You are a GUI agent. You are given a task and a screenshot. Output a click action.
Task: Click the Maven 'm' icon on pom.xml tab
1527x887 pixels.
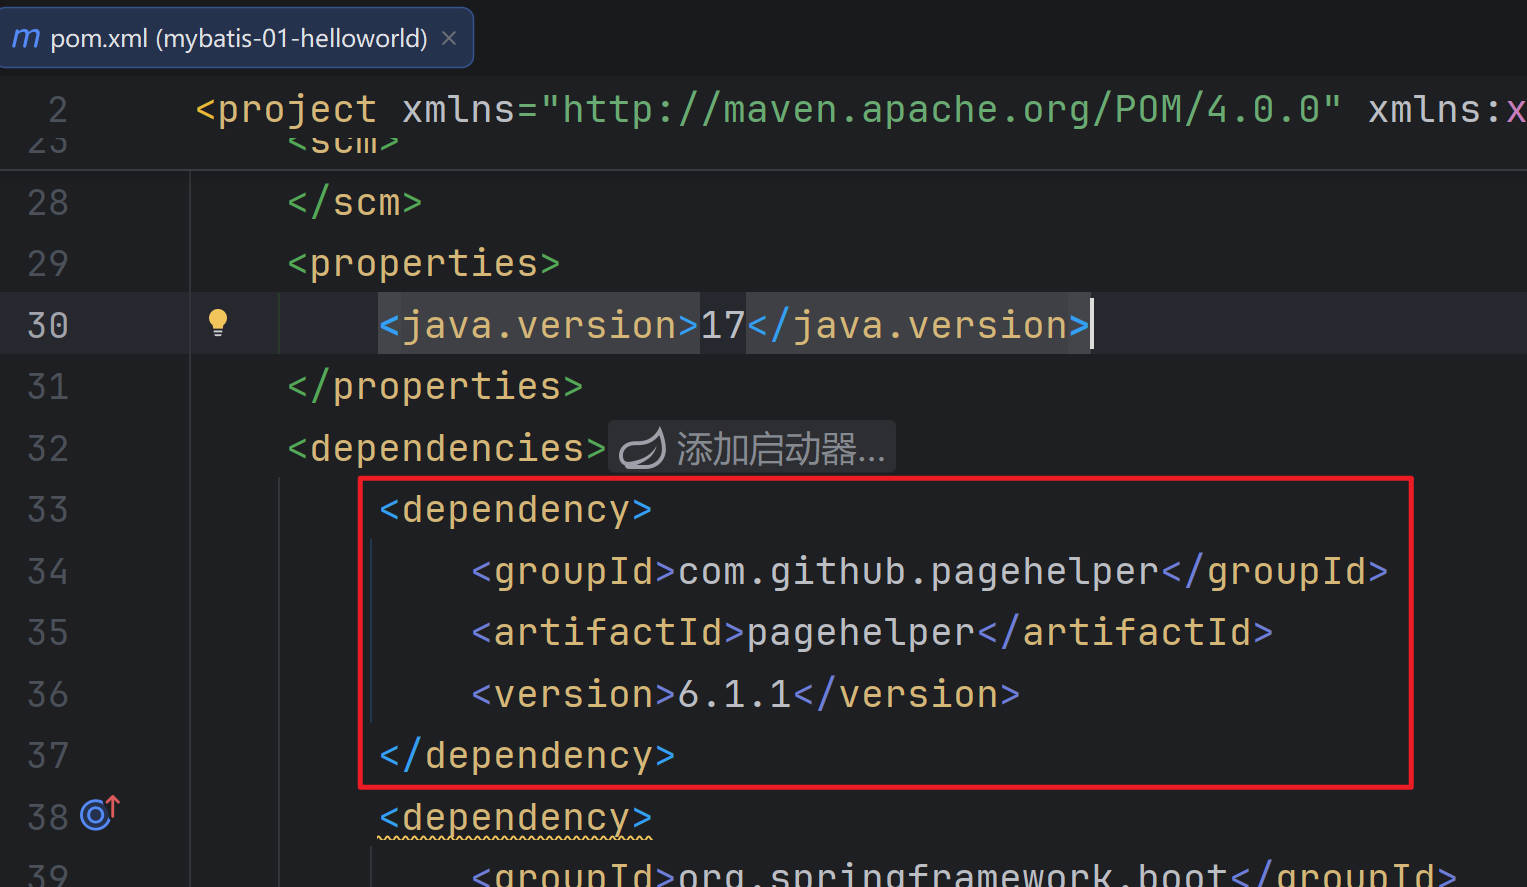(x=26, y=38)
